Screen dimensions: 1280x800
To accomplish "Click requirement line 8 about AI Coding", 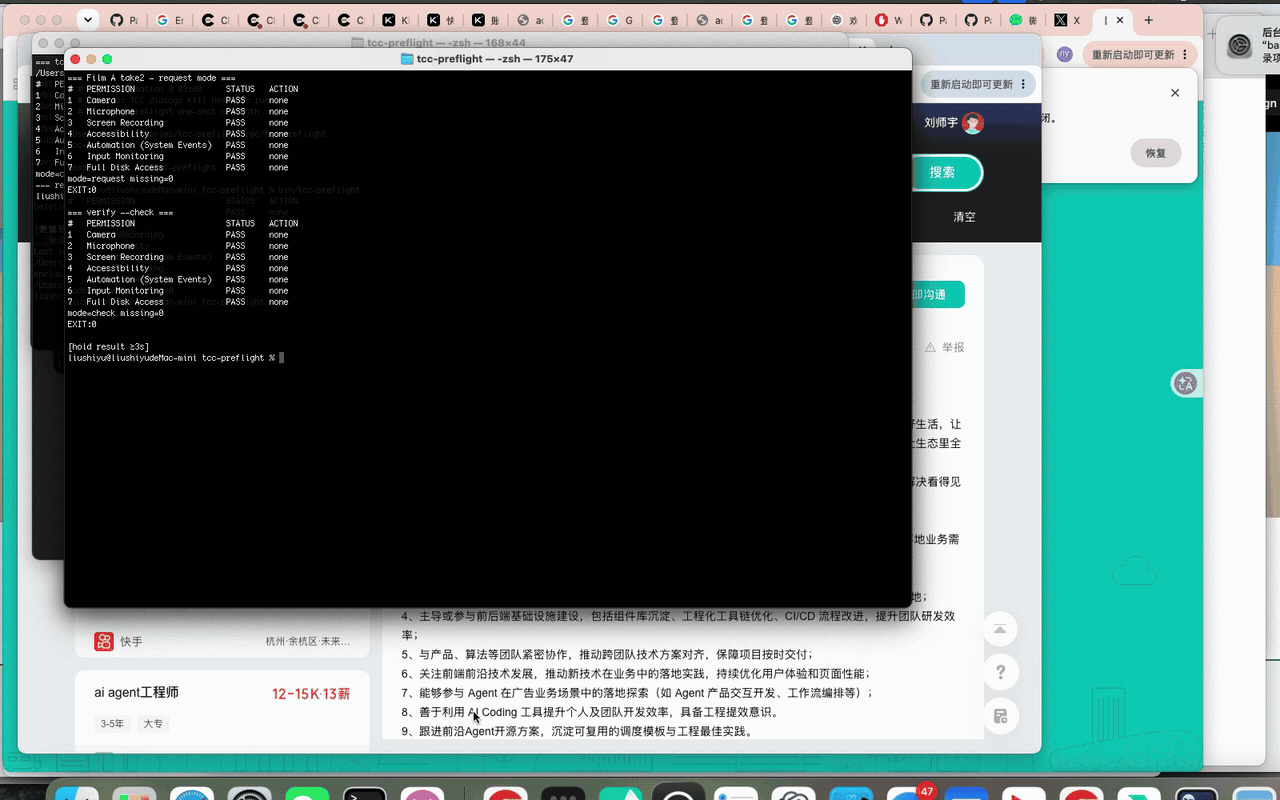I will click(590, 712).
